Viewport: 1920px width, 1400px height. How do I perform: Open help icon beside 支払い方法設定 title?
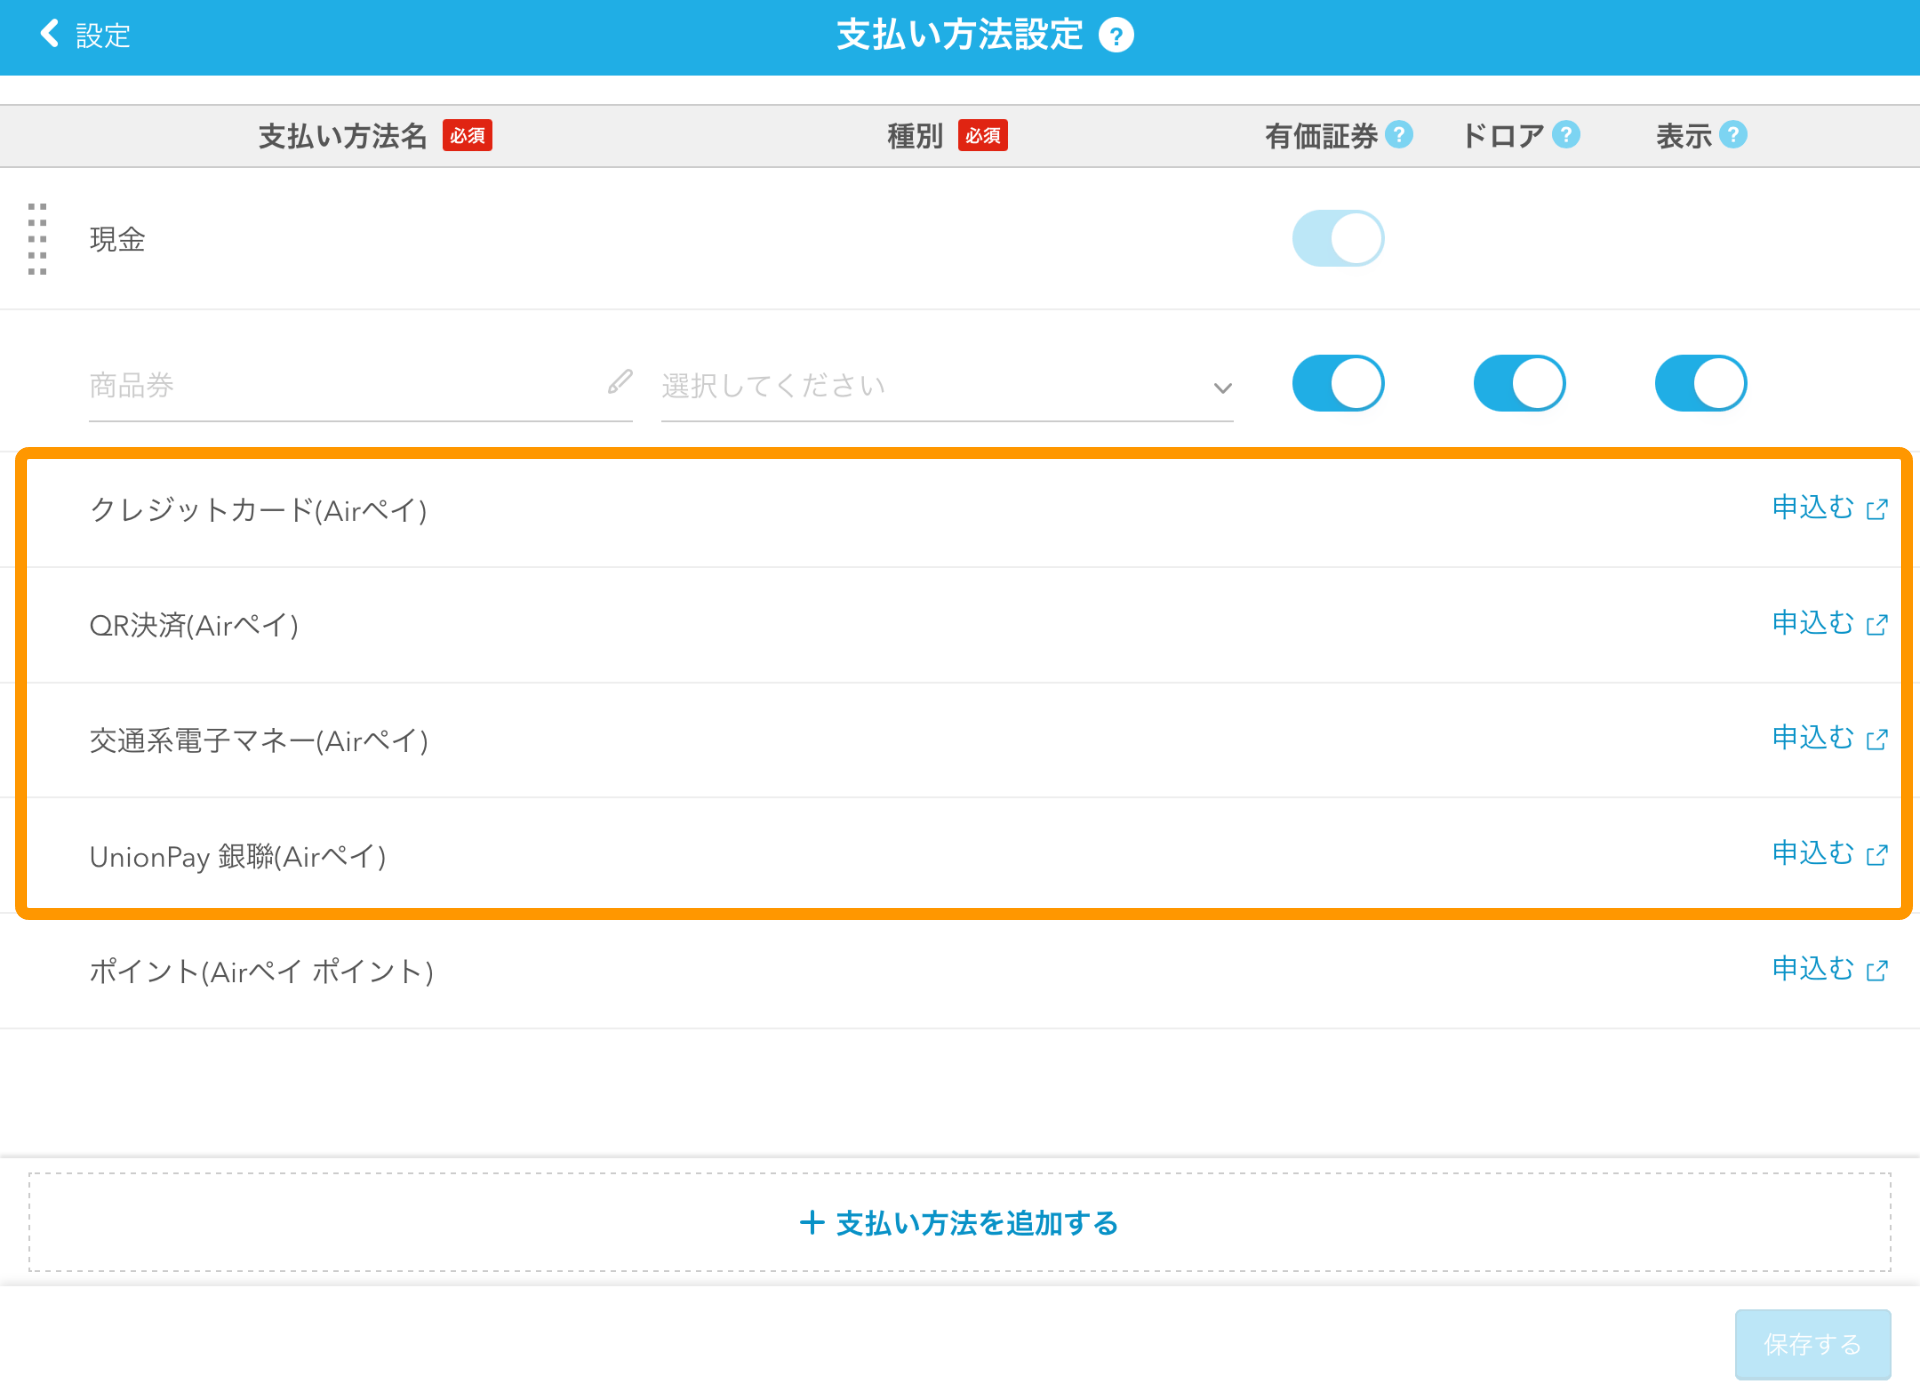click(1116, 36)
